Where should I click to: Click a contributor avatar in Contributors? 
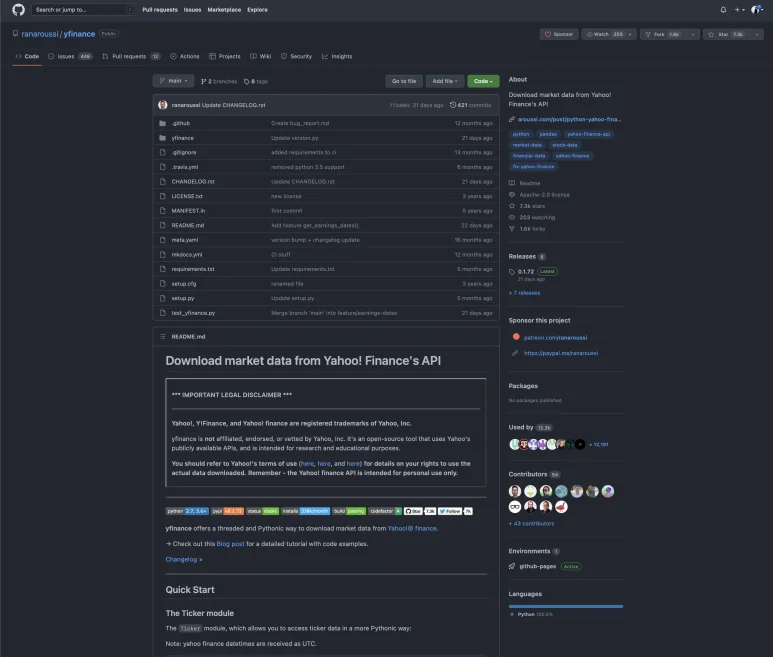click(x=515, y=491)
